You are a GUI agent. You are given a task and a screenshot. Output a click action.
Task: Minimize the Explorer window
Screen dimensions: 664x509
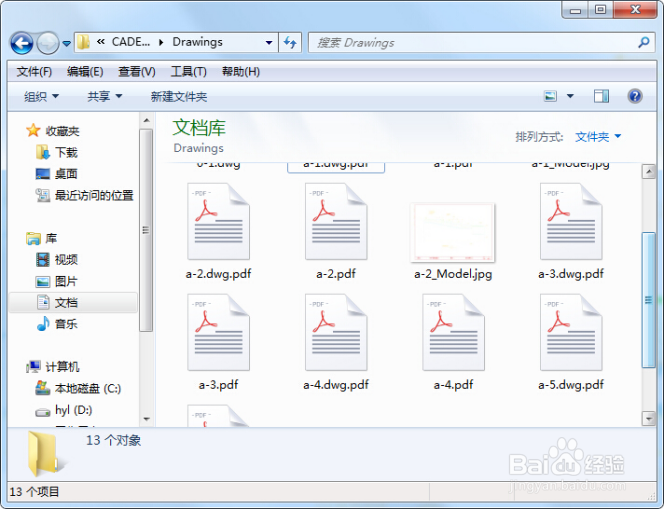pos(575,10)
